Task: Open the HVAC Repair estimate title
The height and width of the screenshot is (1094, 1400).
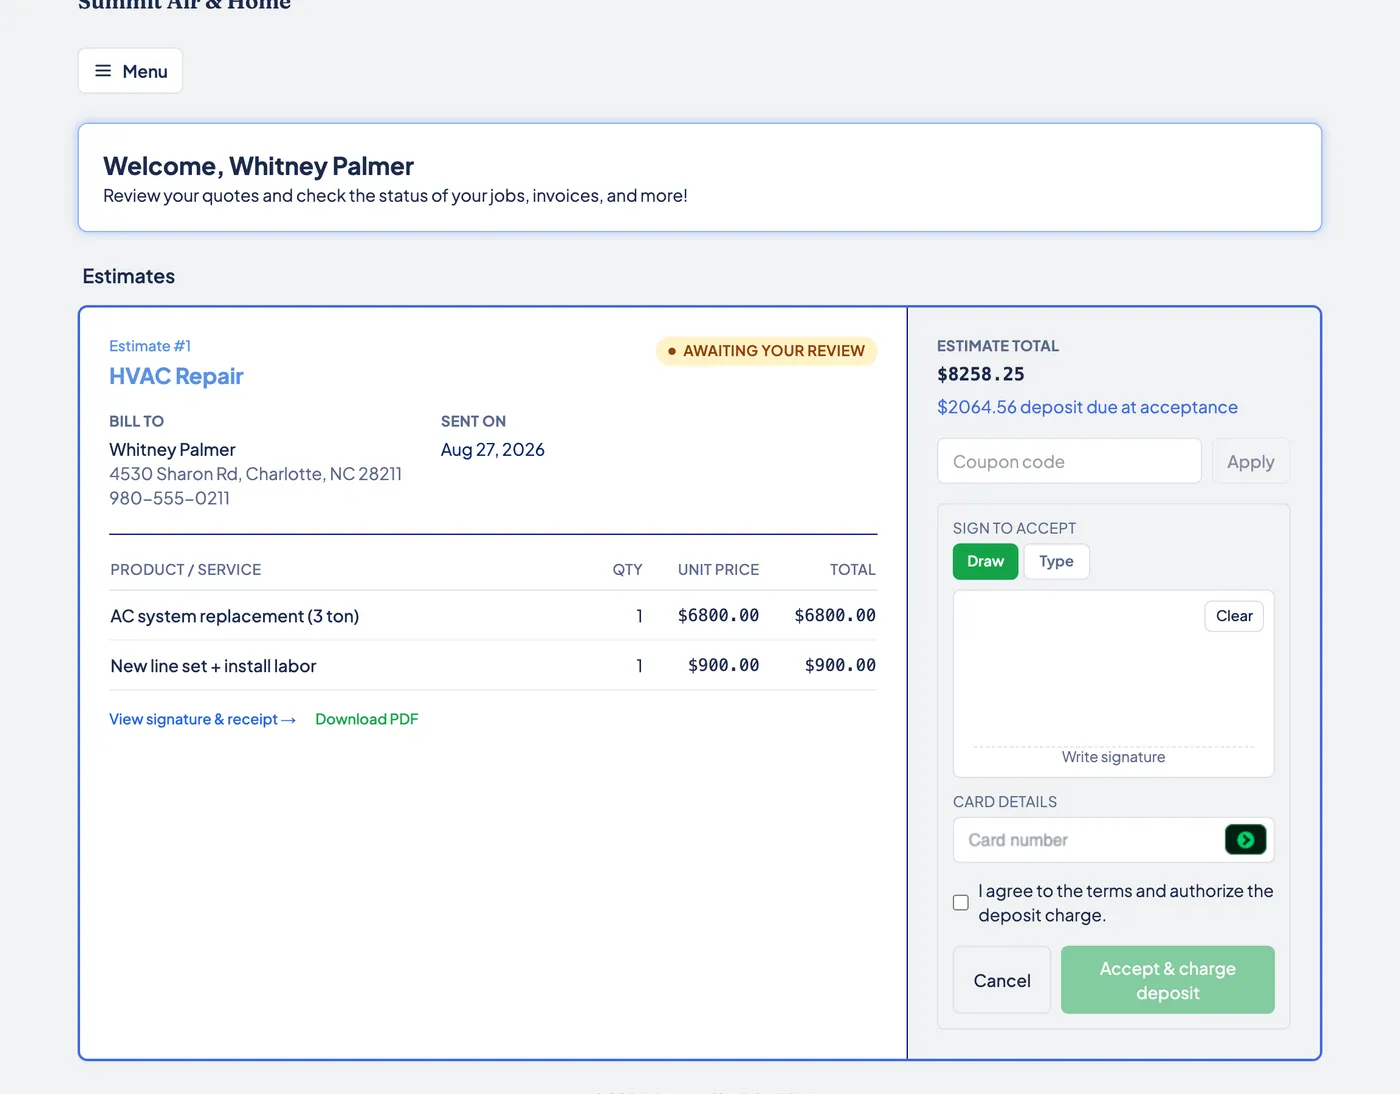Action: (176, 377)
